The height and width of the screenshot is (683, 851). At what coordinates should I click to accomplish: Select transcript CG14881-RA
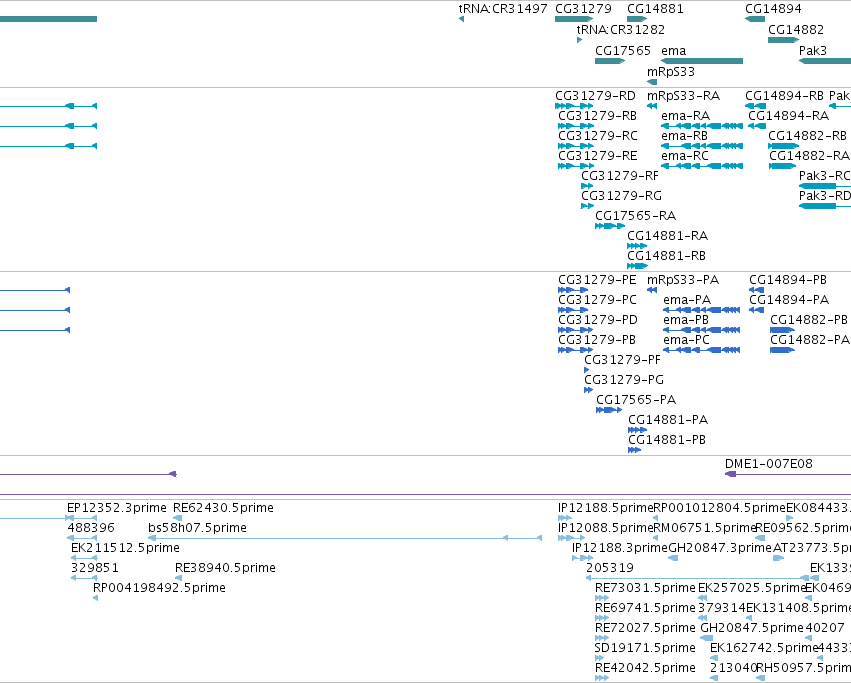667,237
